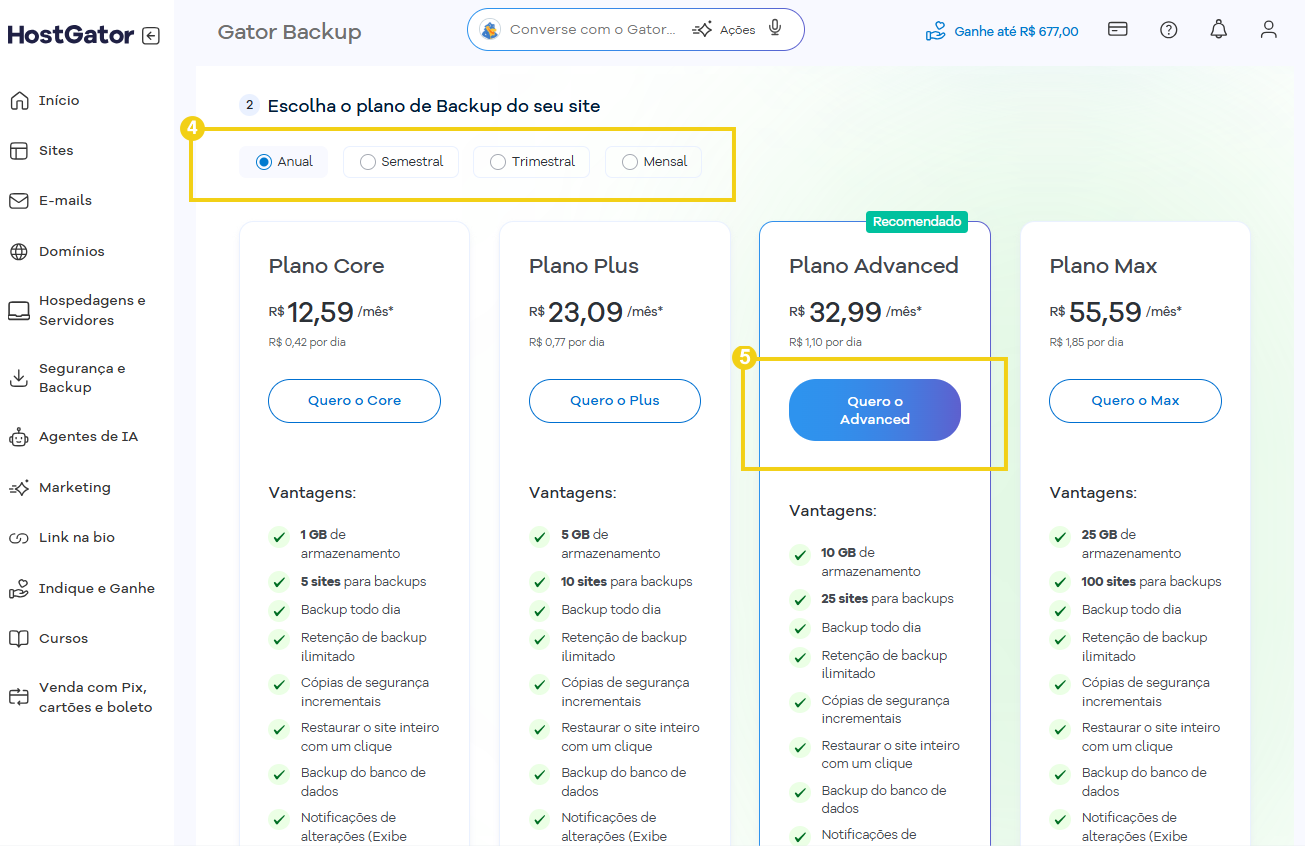Click the Recomendado badge
Screen dimensions: 1305x846
click(x=917, y=222)
